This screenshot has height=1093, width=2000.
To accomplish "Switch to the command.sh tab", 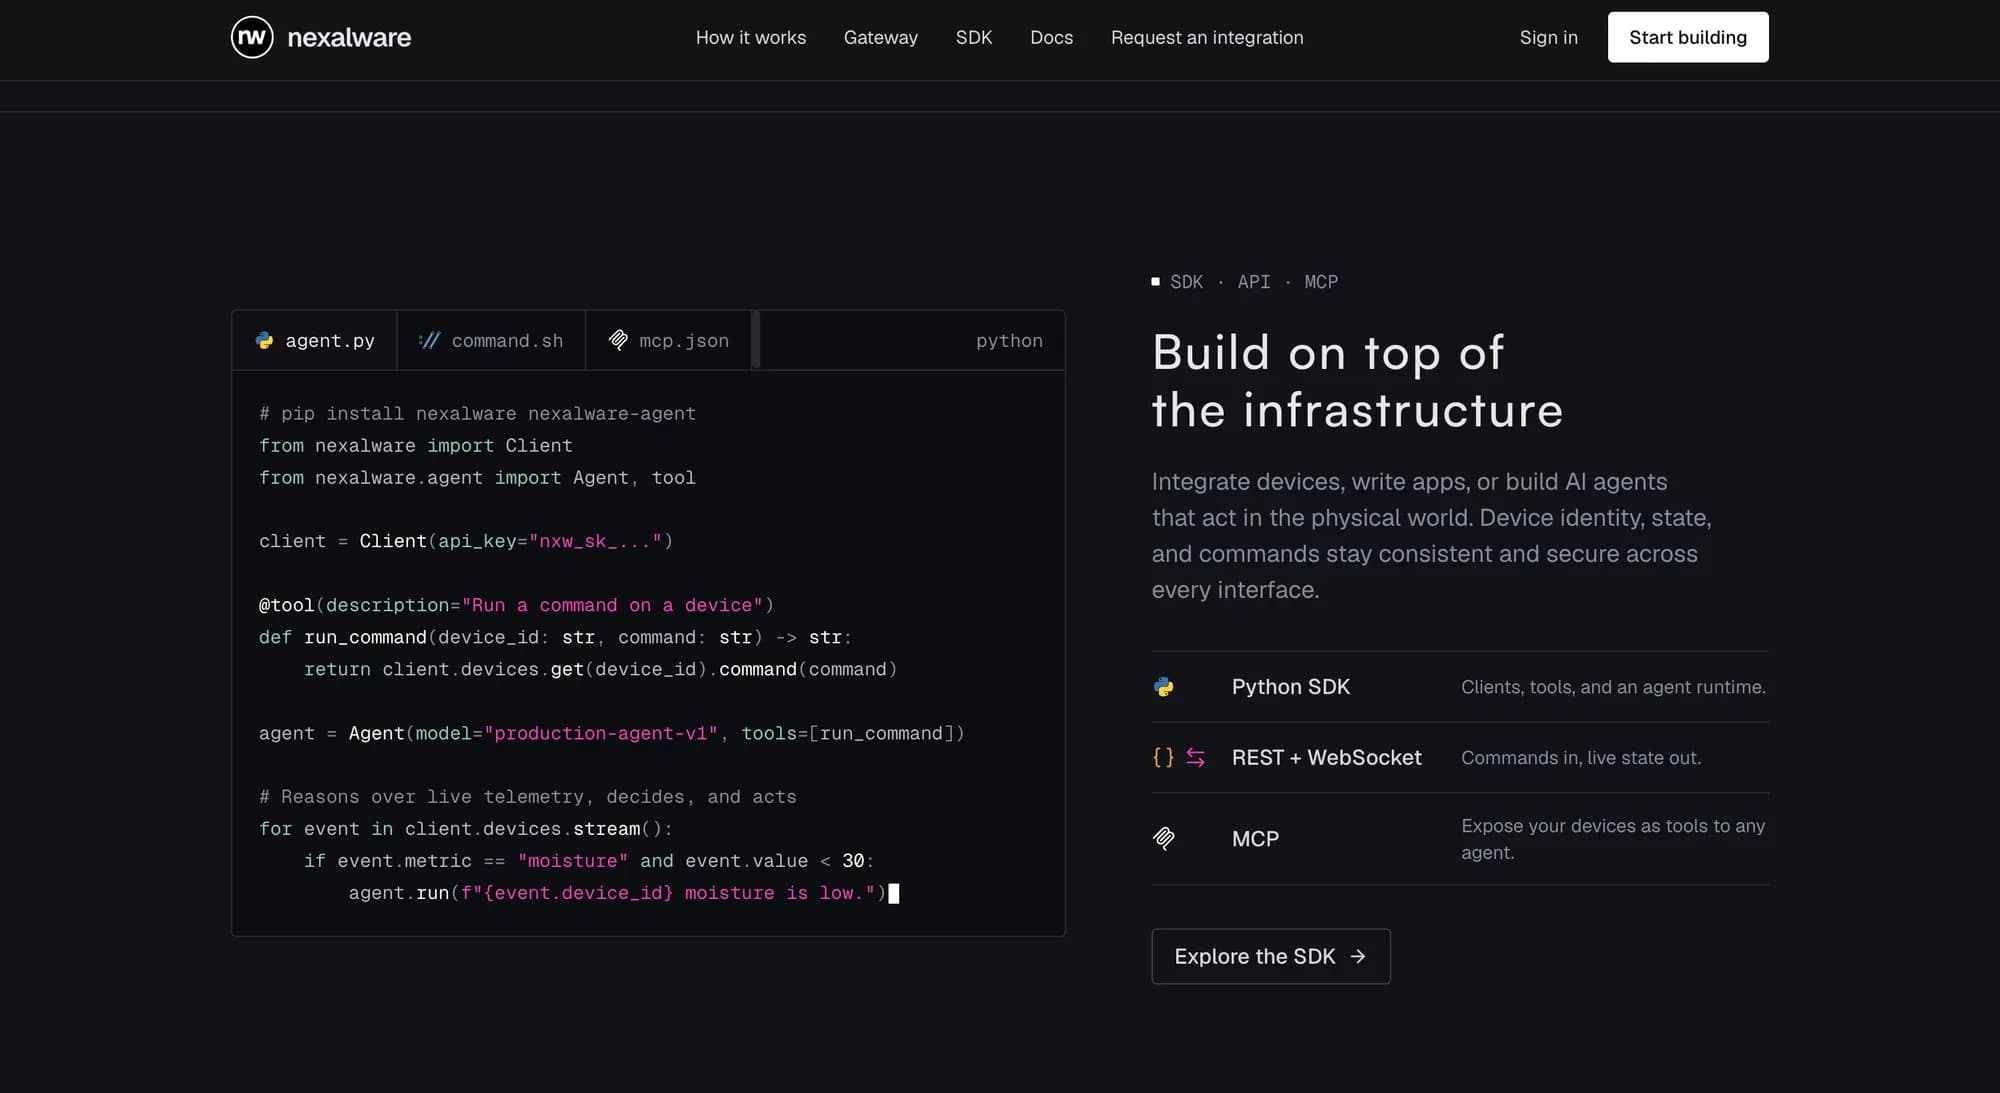I will coord(491,341).
